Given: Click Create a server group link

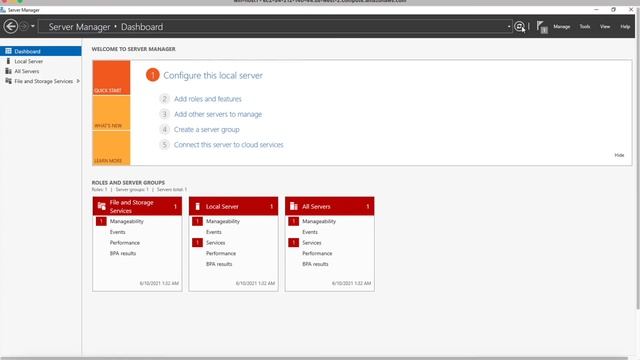Looking at the screenshot, I should click(x=207, y=129).
